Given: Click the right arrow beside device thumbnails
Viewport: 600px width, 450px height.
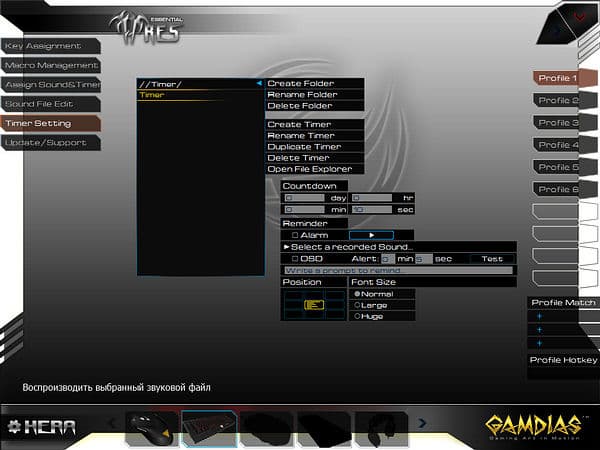Looking at the screenshot, I should coord(422,423).
